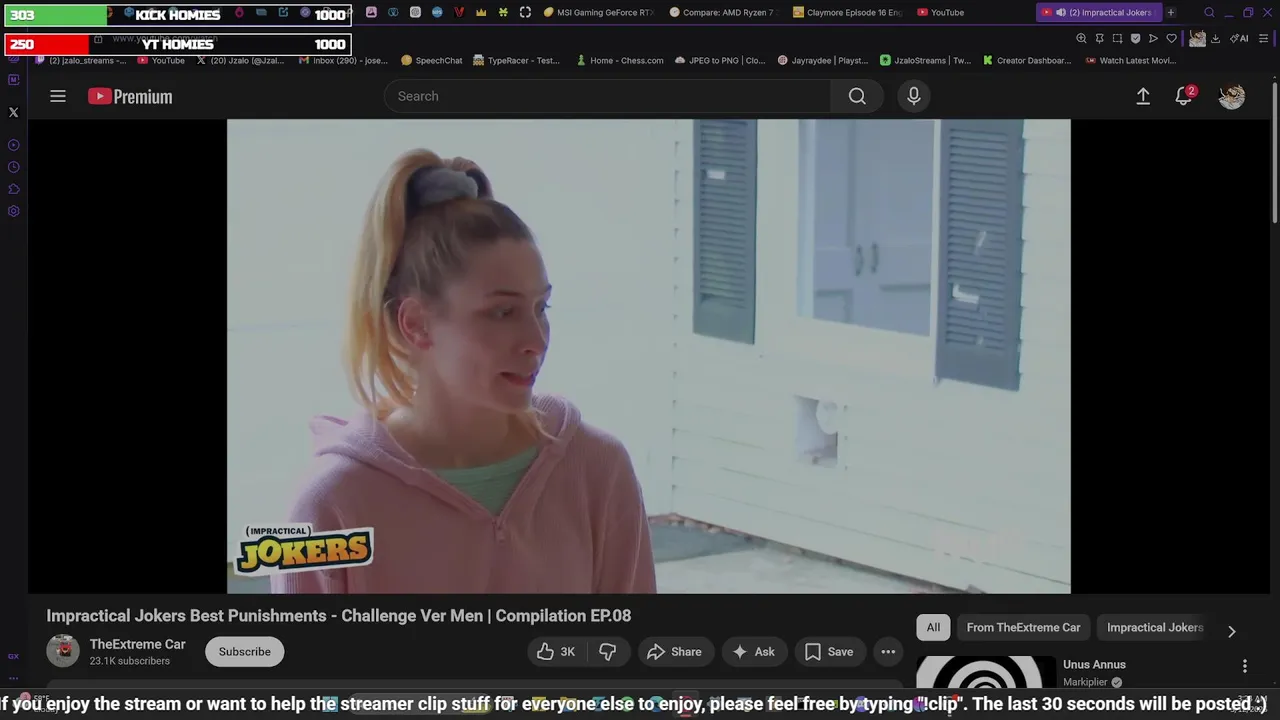Open the more actions three-dot menu
The height and width of the screenshot is (720, 1280).
(x=888, y=652)
